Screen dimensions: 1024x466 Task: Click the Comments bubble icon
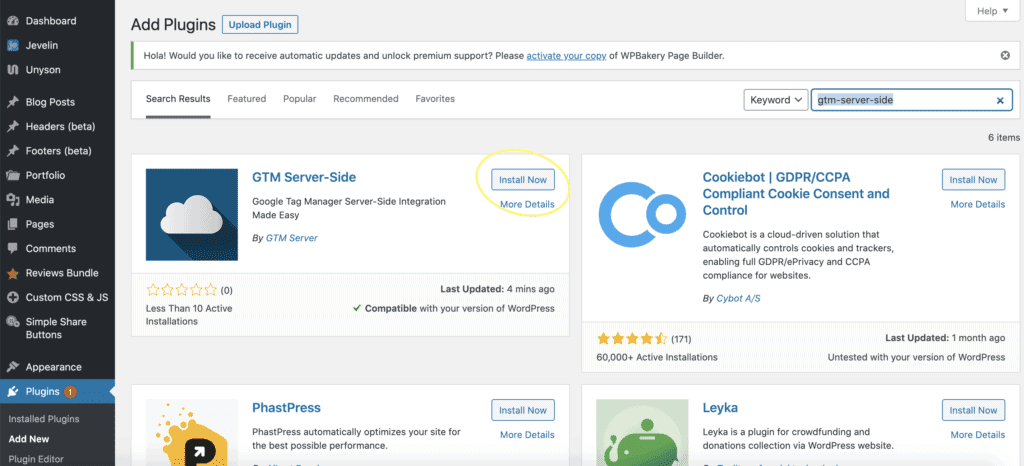pyautogui.click(x=12, y=248)
